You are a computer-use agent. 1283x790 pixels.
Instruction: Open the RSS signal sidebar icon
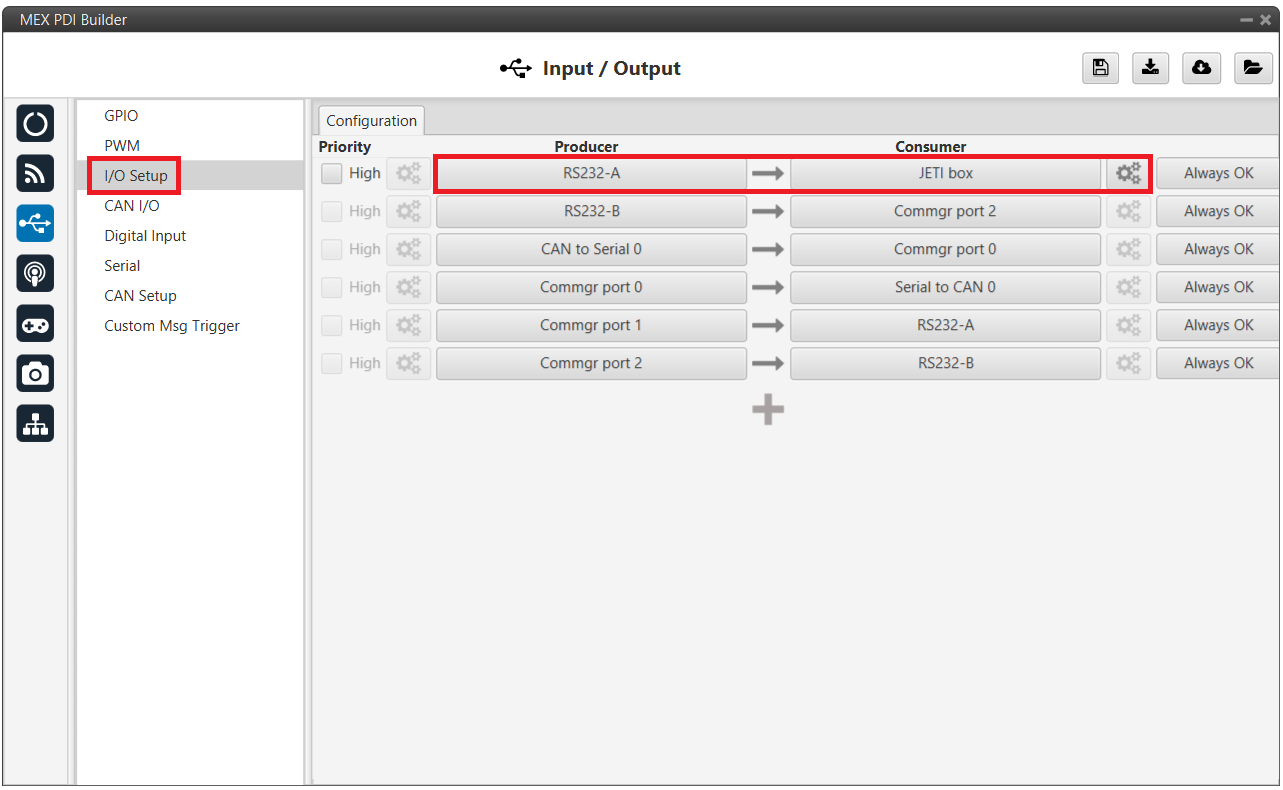[x=35, y=174]
